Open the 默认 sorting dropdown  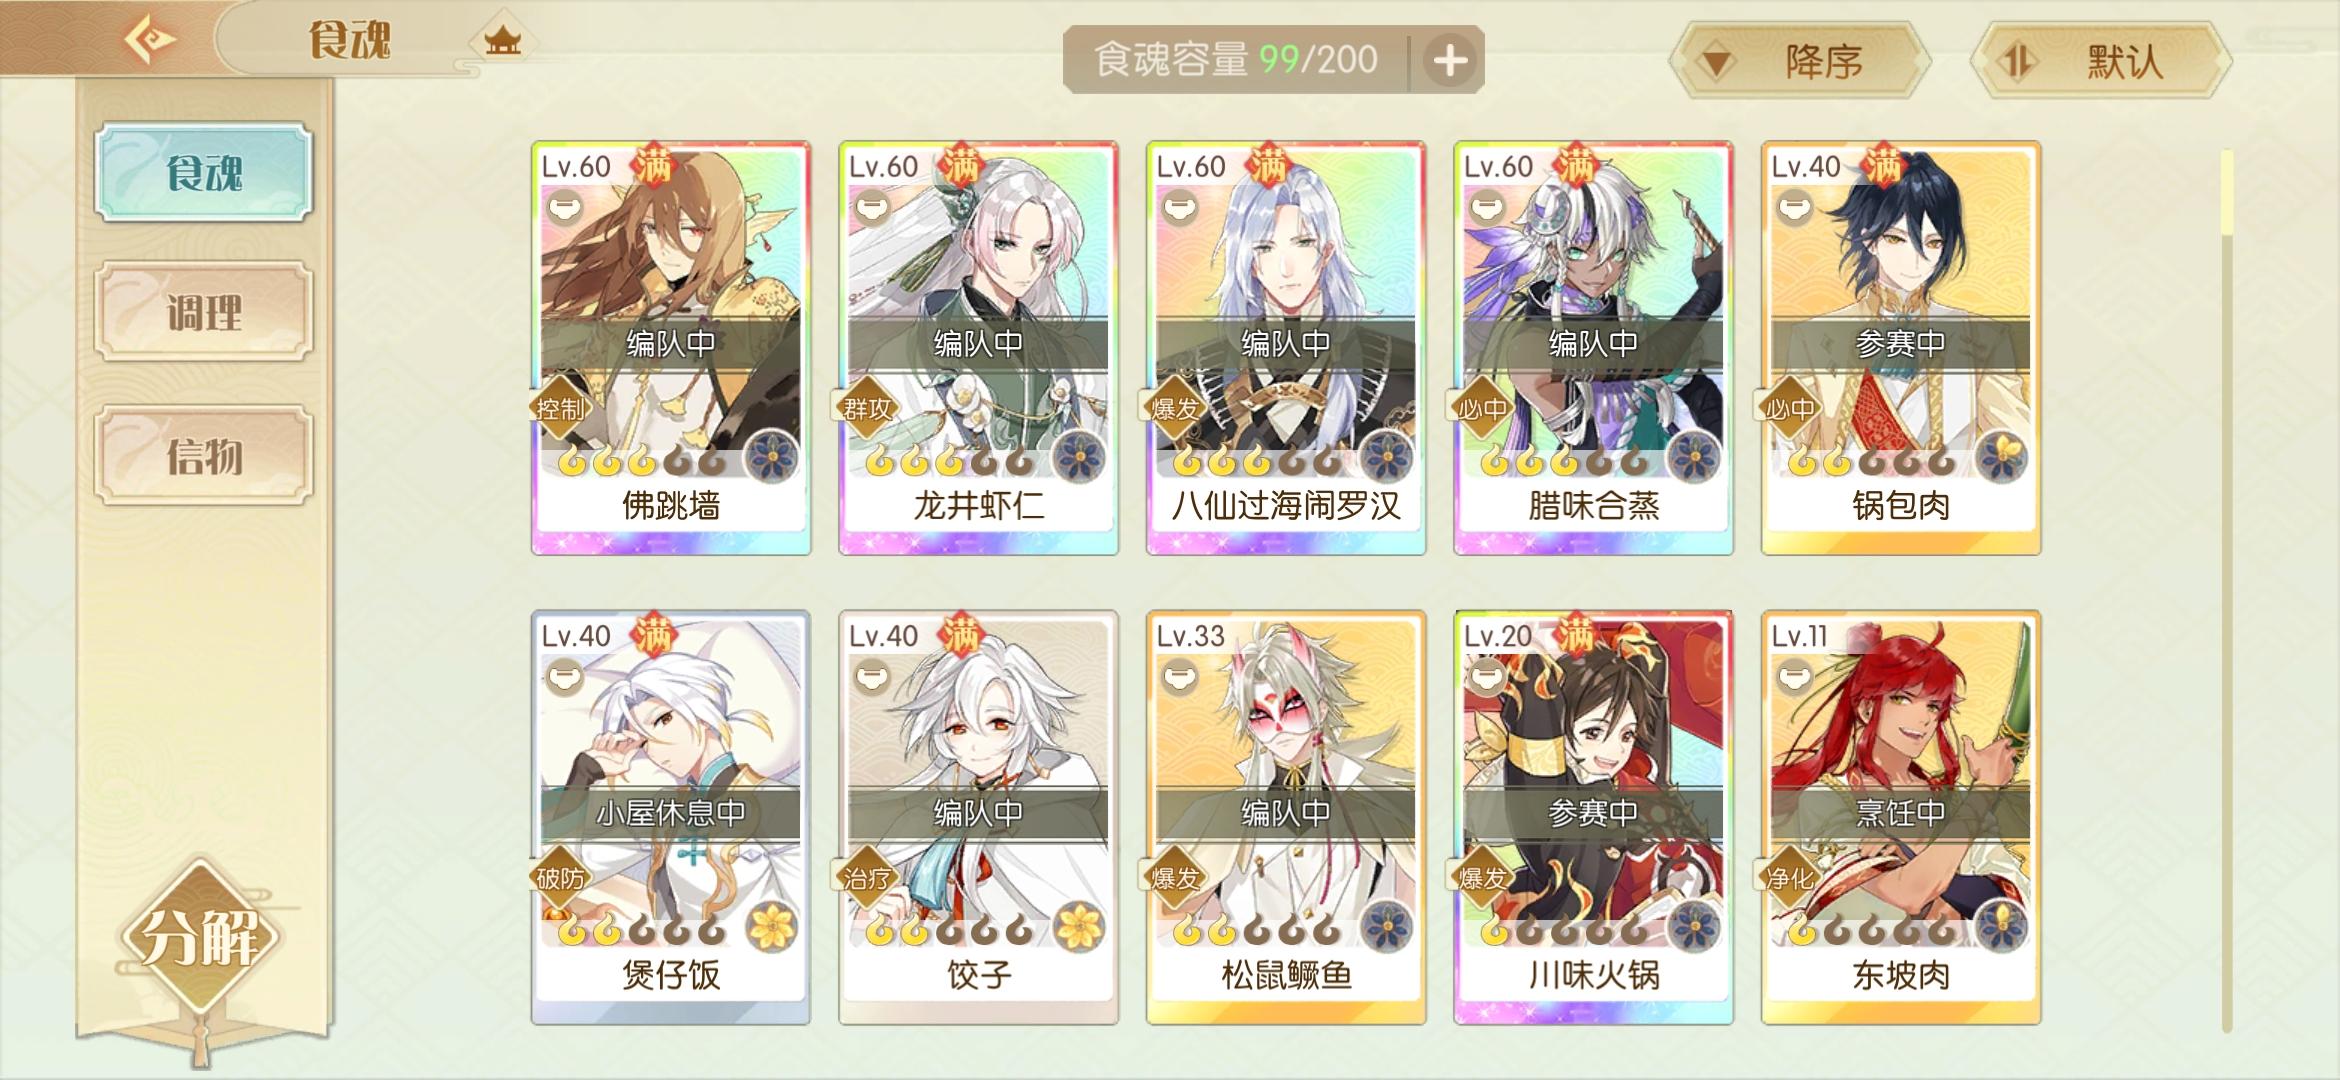tap(2100, 62)
